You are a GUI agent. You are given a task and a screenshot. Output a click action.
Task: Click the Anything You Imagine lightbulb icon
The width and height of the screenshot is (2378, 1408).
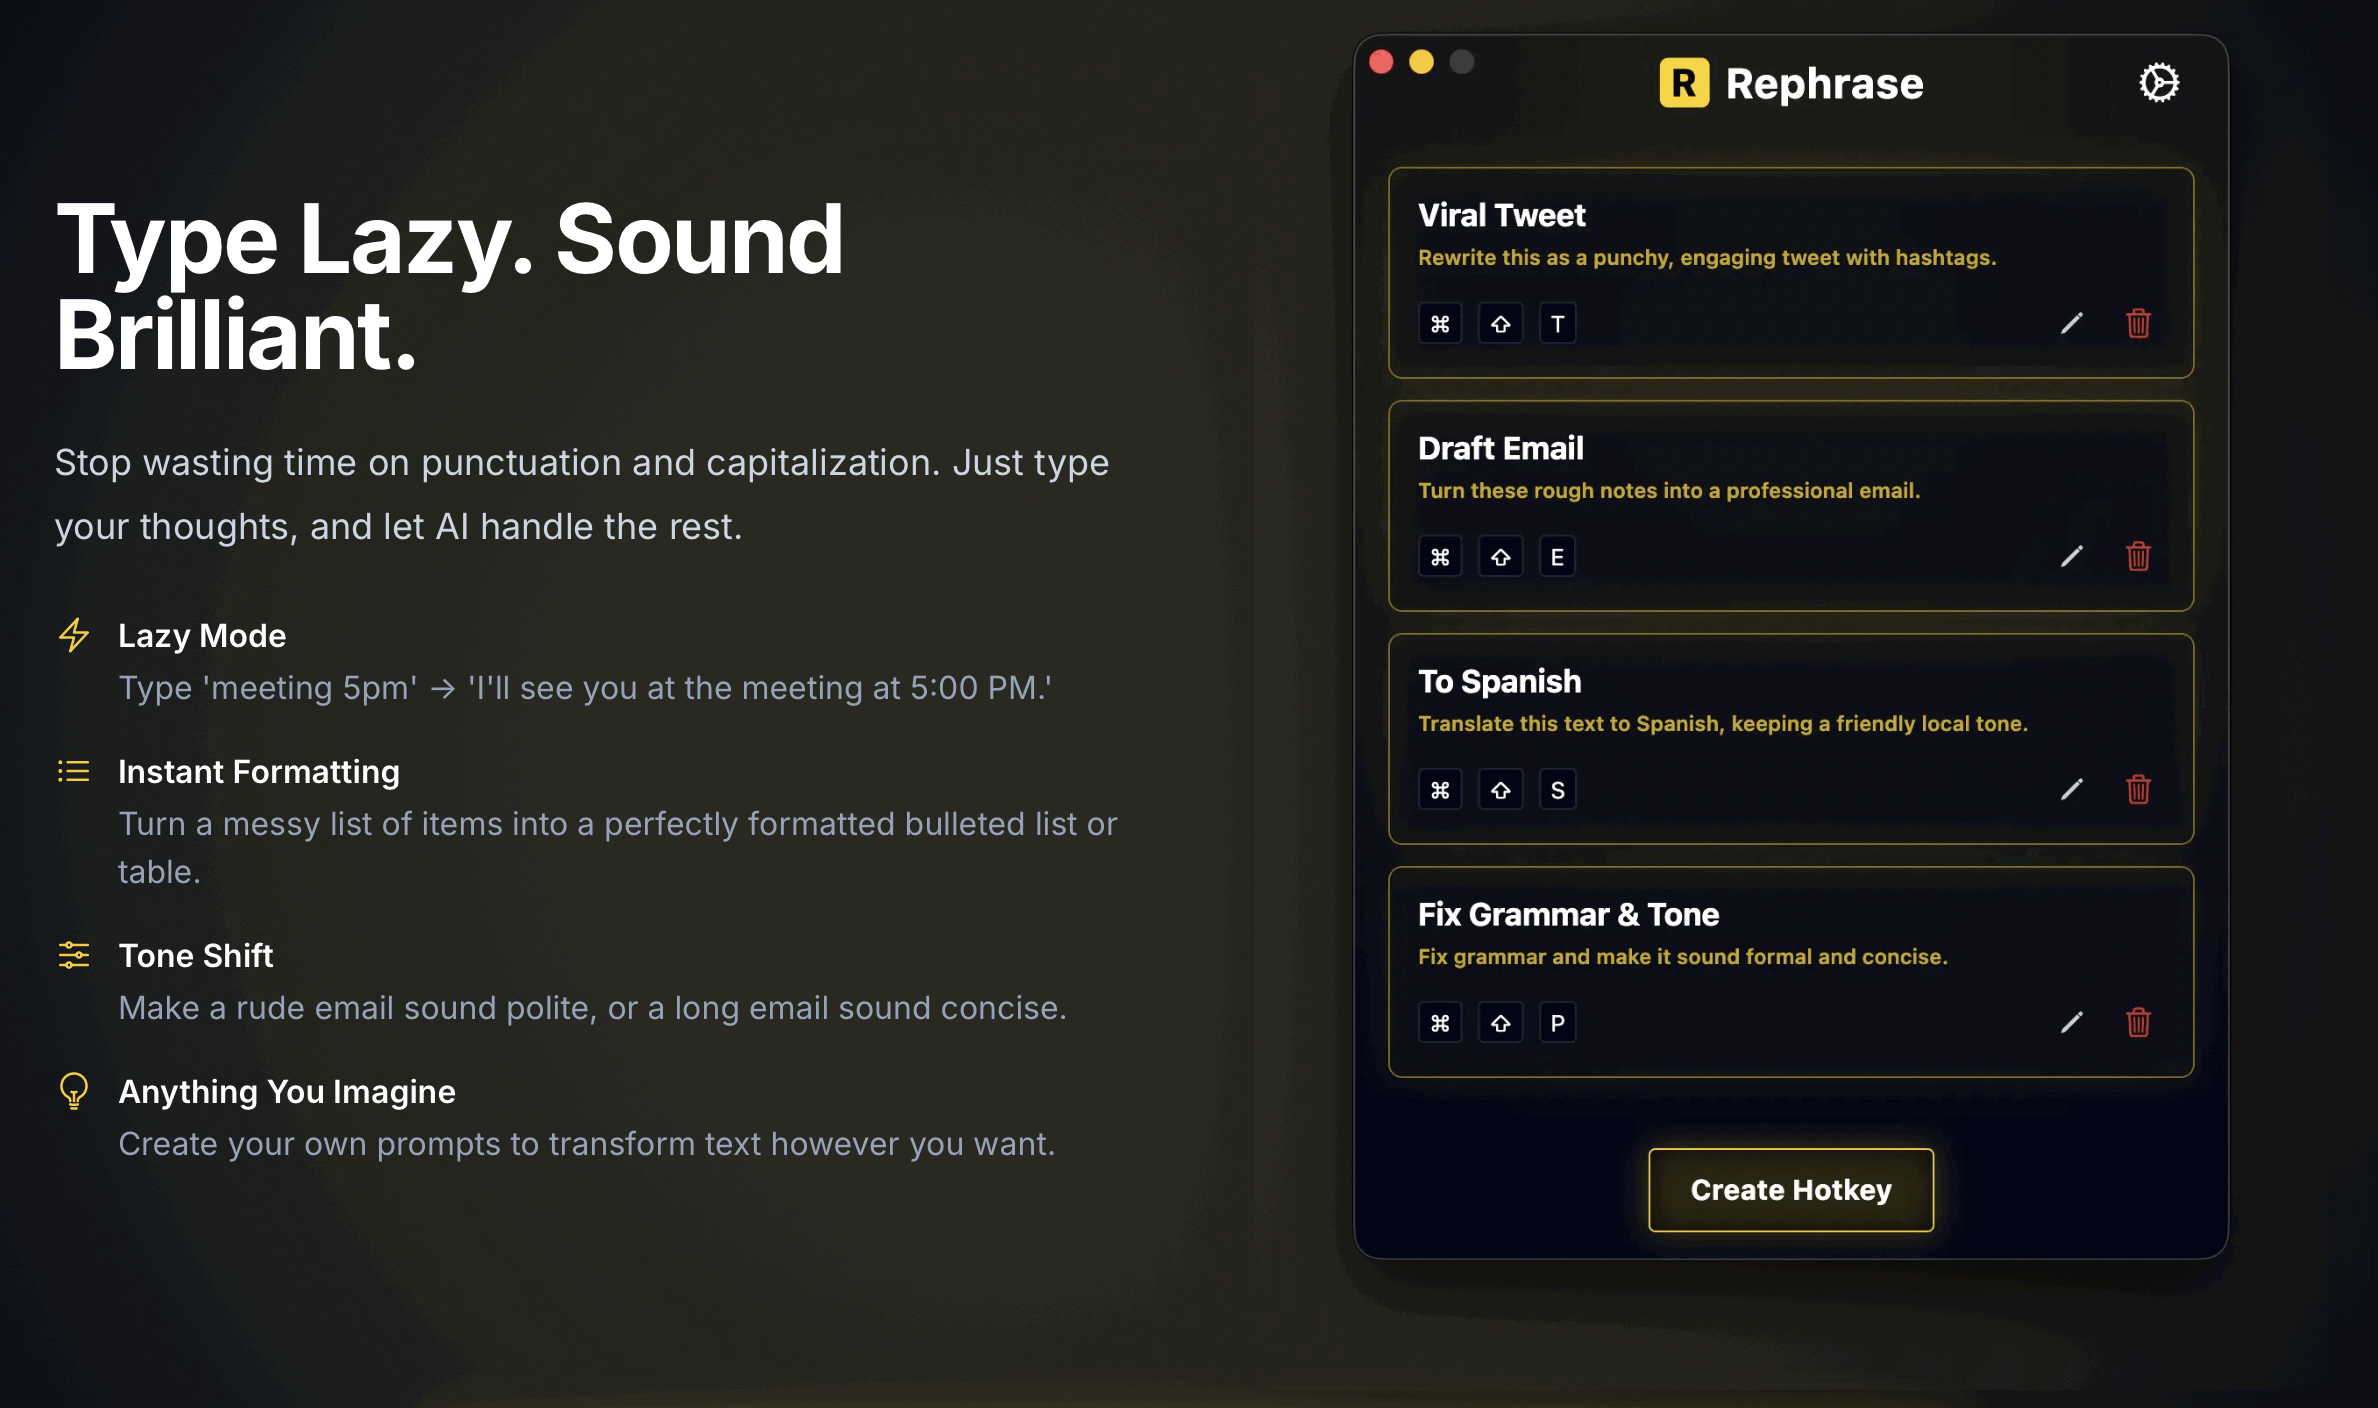pos(74,1091)
